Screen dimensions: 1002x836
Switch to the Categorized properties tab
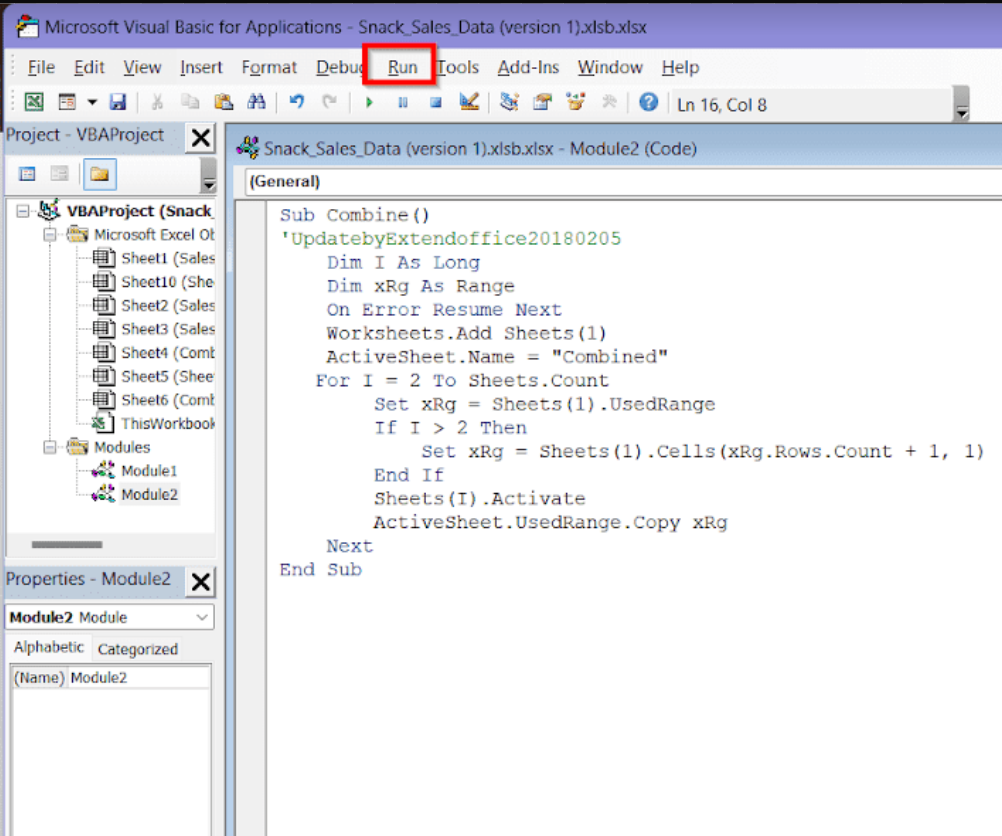coord(137,649)
